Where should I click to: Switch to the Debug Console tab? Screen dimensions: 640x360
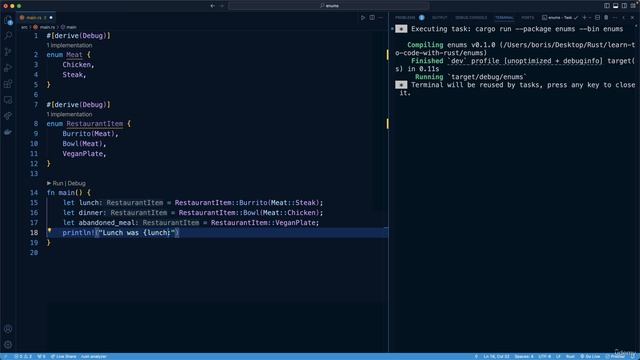(x=471, y=18)
